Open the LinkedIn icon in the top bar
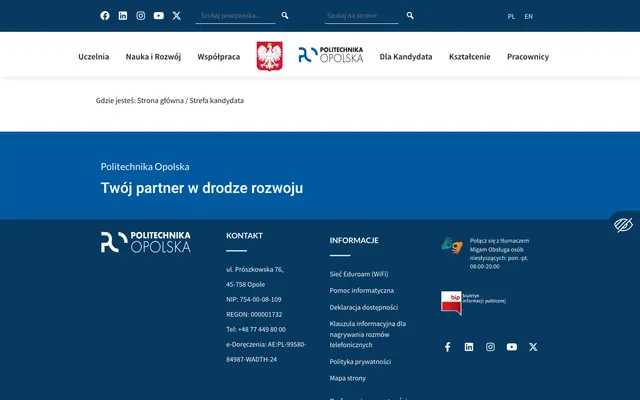The width and height of the screenshot is (640, 400). pyautogui.click(x=123, y=16)
